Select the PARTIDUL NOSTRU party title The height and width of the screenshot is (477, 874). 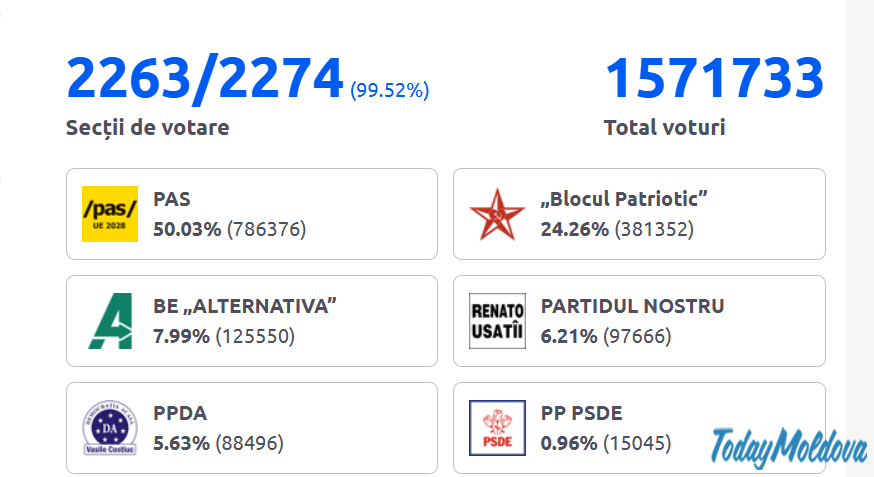coord(632,306)
